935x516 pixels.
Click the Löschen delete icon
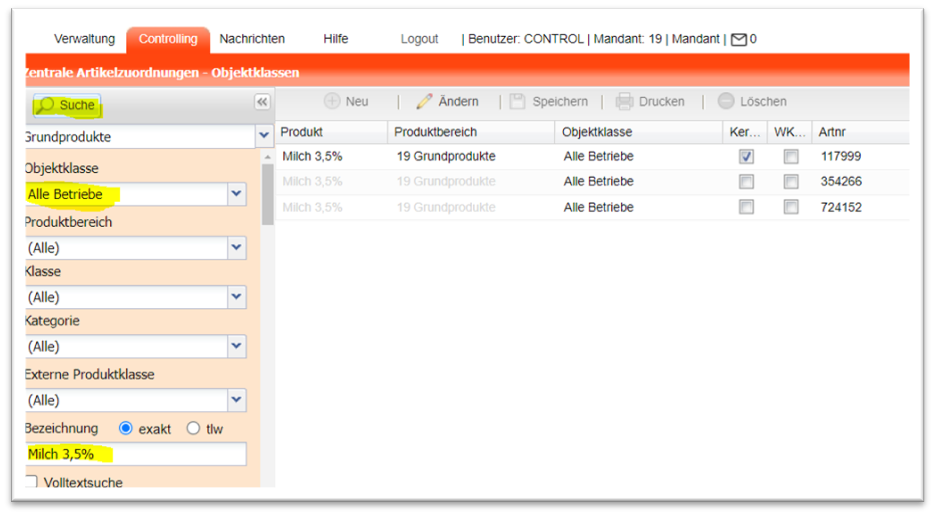click(726, 101)
